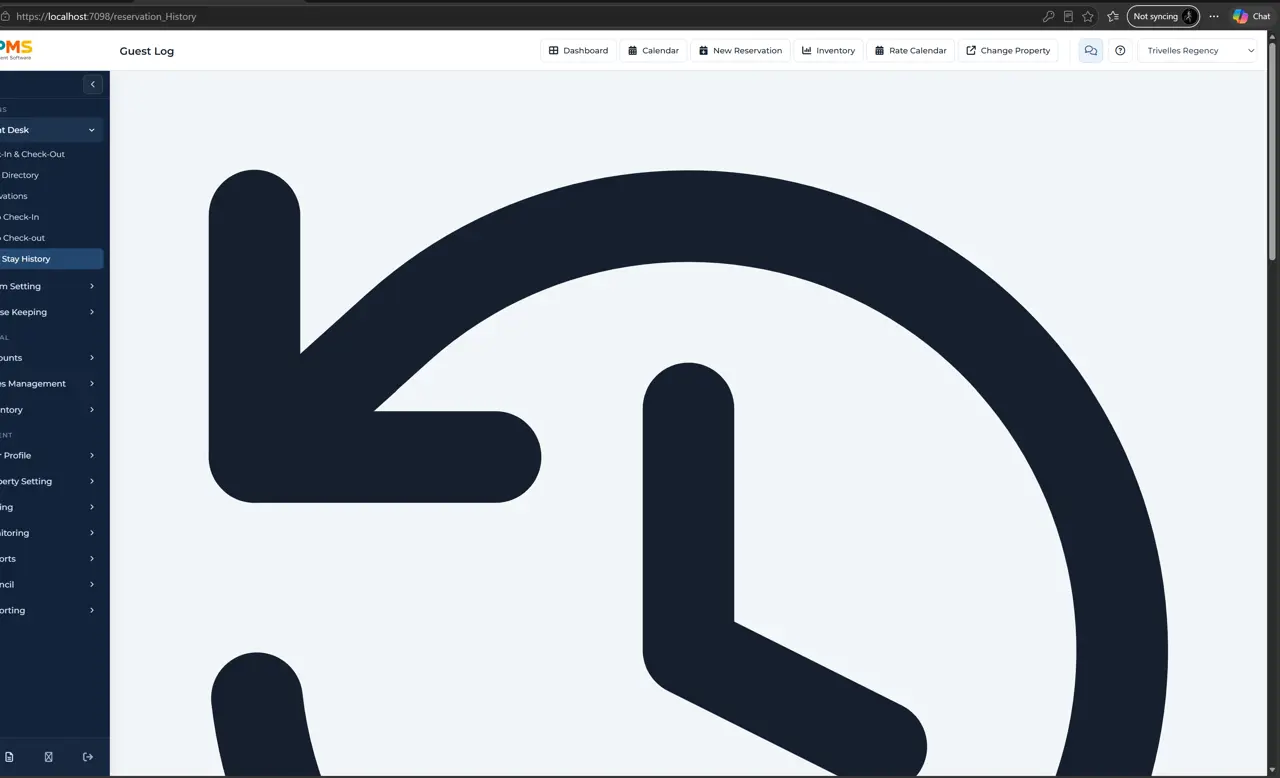Click the hourglass icon in sidebar footer

[48, 757]
